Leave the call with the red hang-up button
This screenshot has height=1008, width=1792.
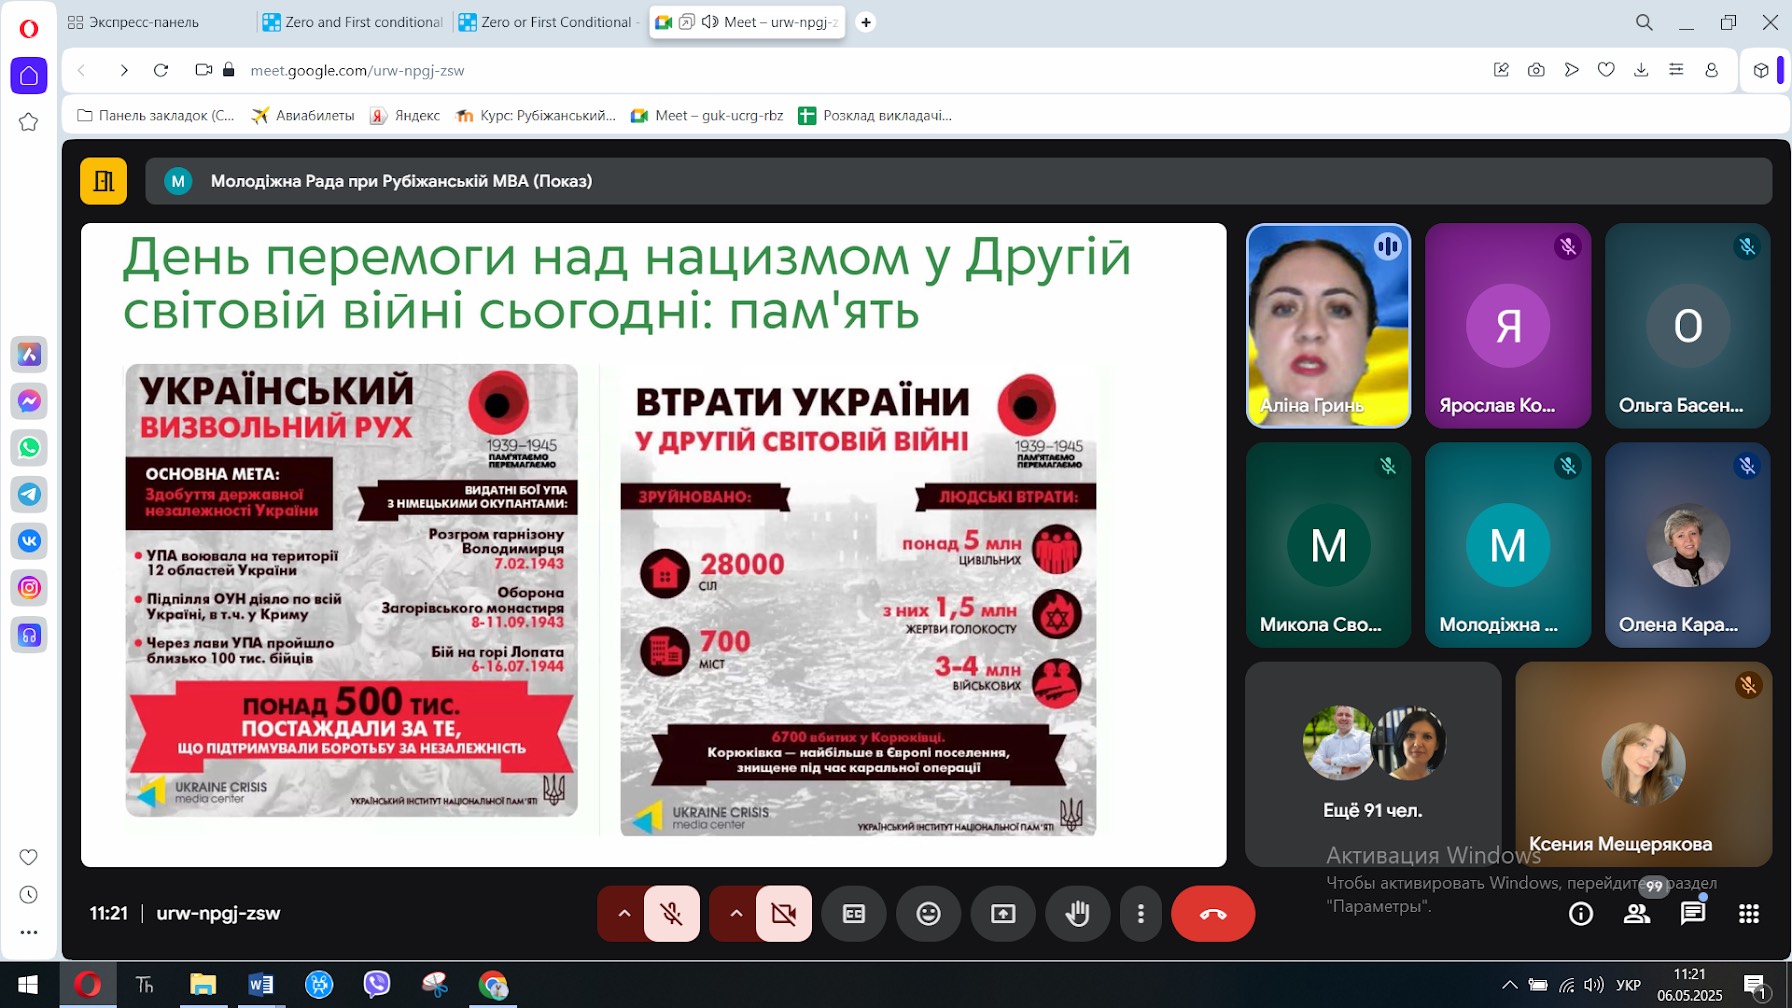pyautogui.click(x=1213, y=913)
